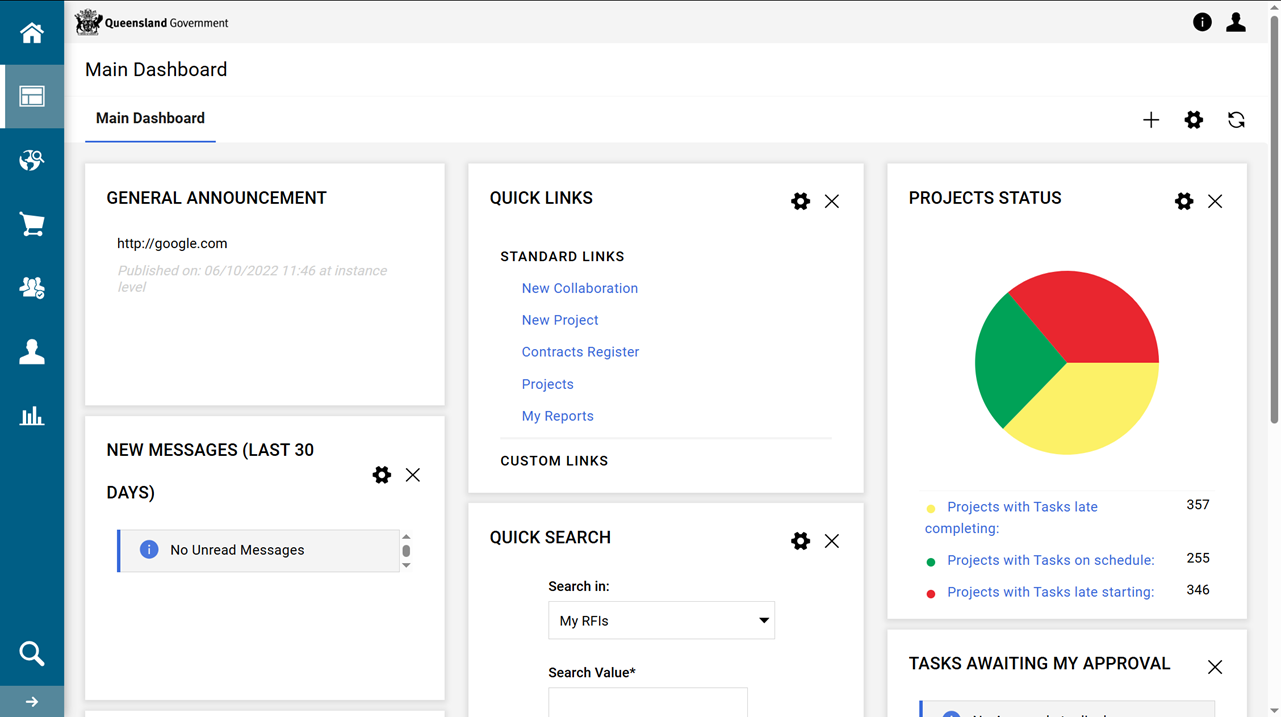
Task: Go to Home via sidebar house icon
Action: pyautogui.click(x=32, y=33)
